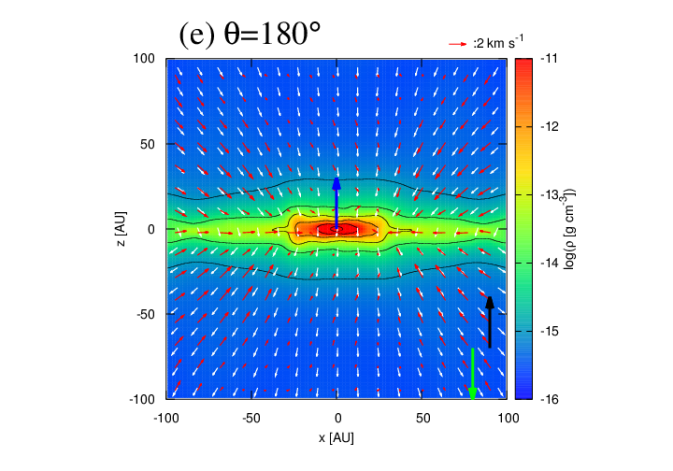Click the "z [AU]" vertical axis label
This screenshot has width=673, height=471.
tap(121, 229)
